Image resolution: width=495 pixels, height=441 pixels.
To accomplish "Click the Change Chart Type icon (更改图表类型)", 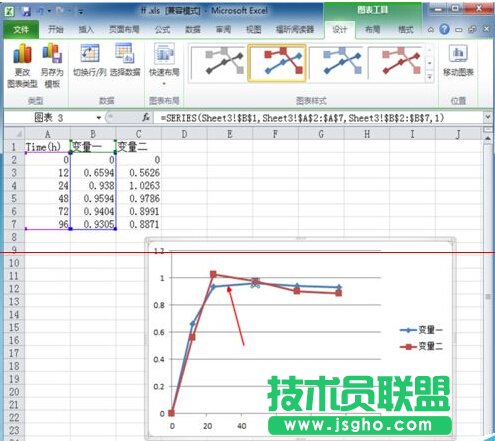I will pyautogui.click(x=22, y=66).
